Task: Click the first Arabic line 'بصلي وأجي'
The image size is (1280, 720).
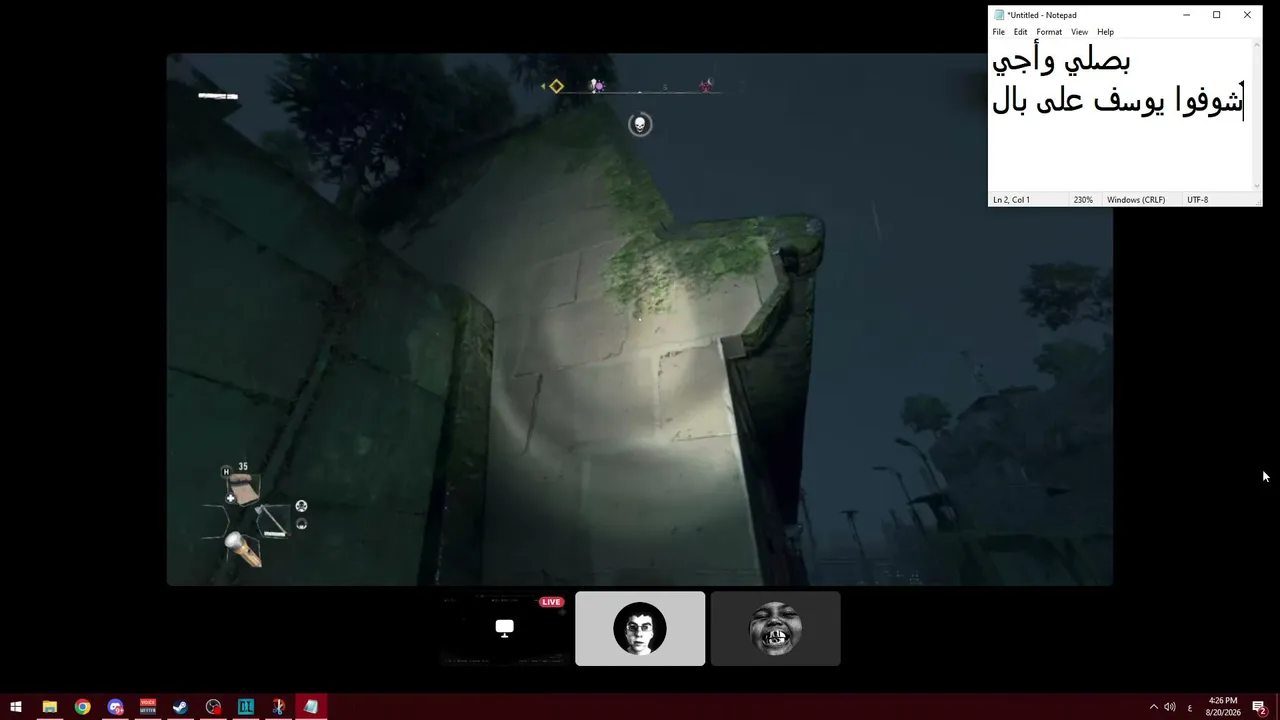Action: [x=1061, y=62]
